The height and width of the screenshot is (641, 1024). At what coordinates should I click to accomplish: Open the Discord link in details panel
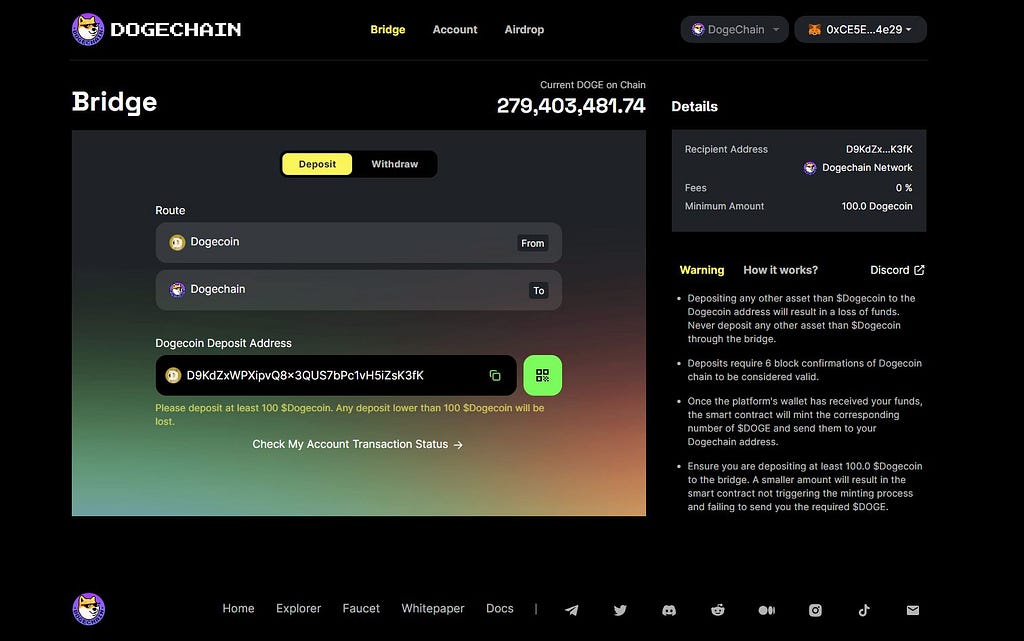(x=897, y=270)
